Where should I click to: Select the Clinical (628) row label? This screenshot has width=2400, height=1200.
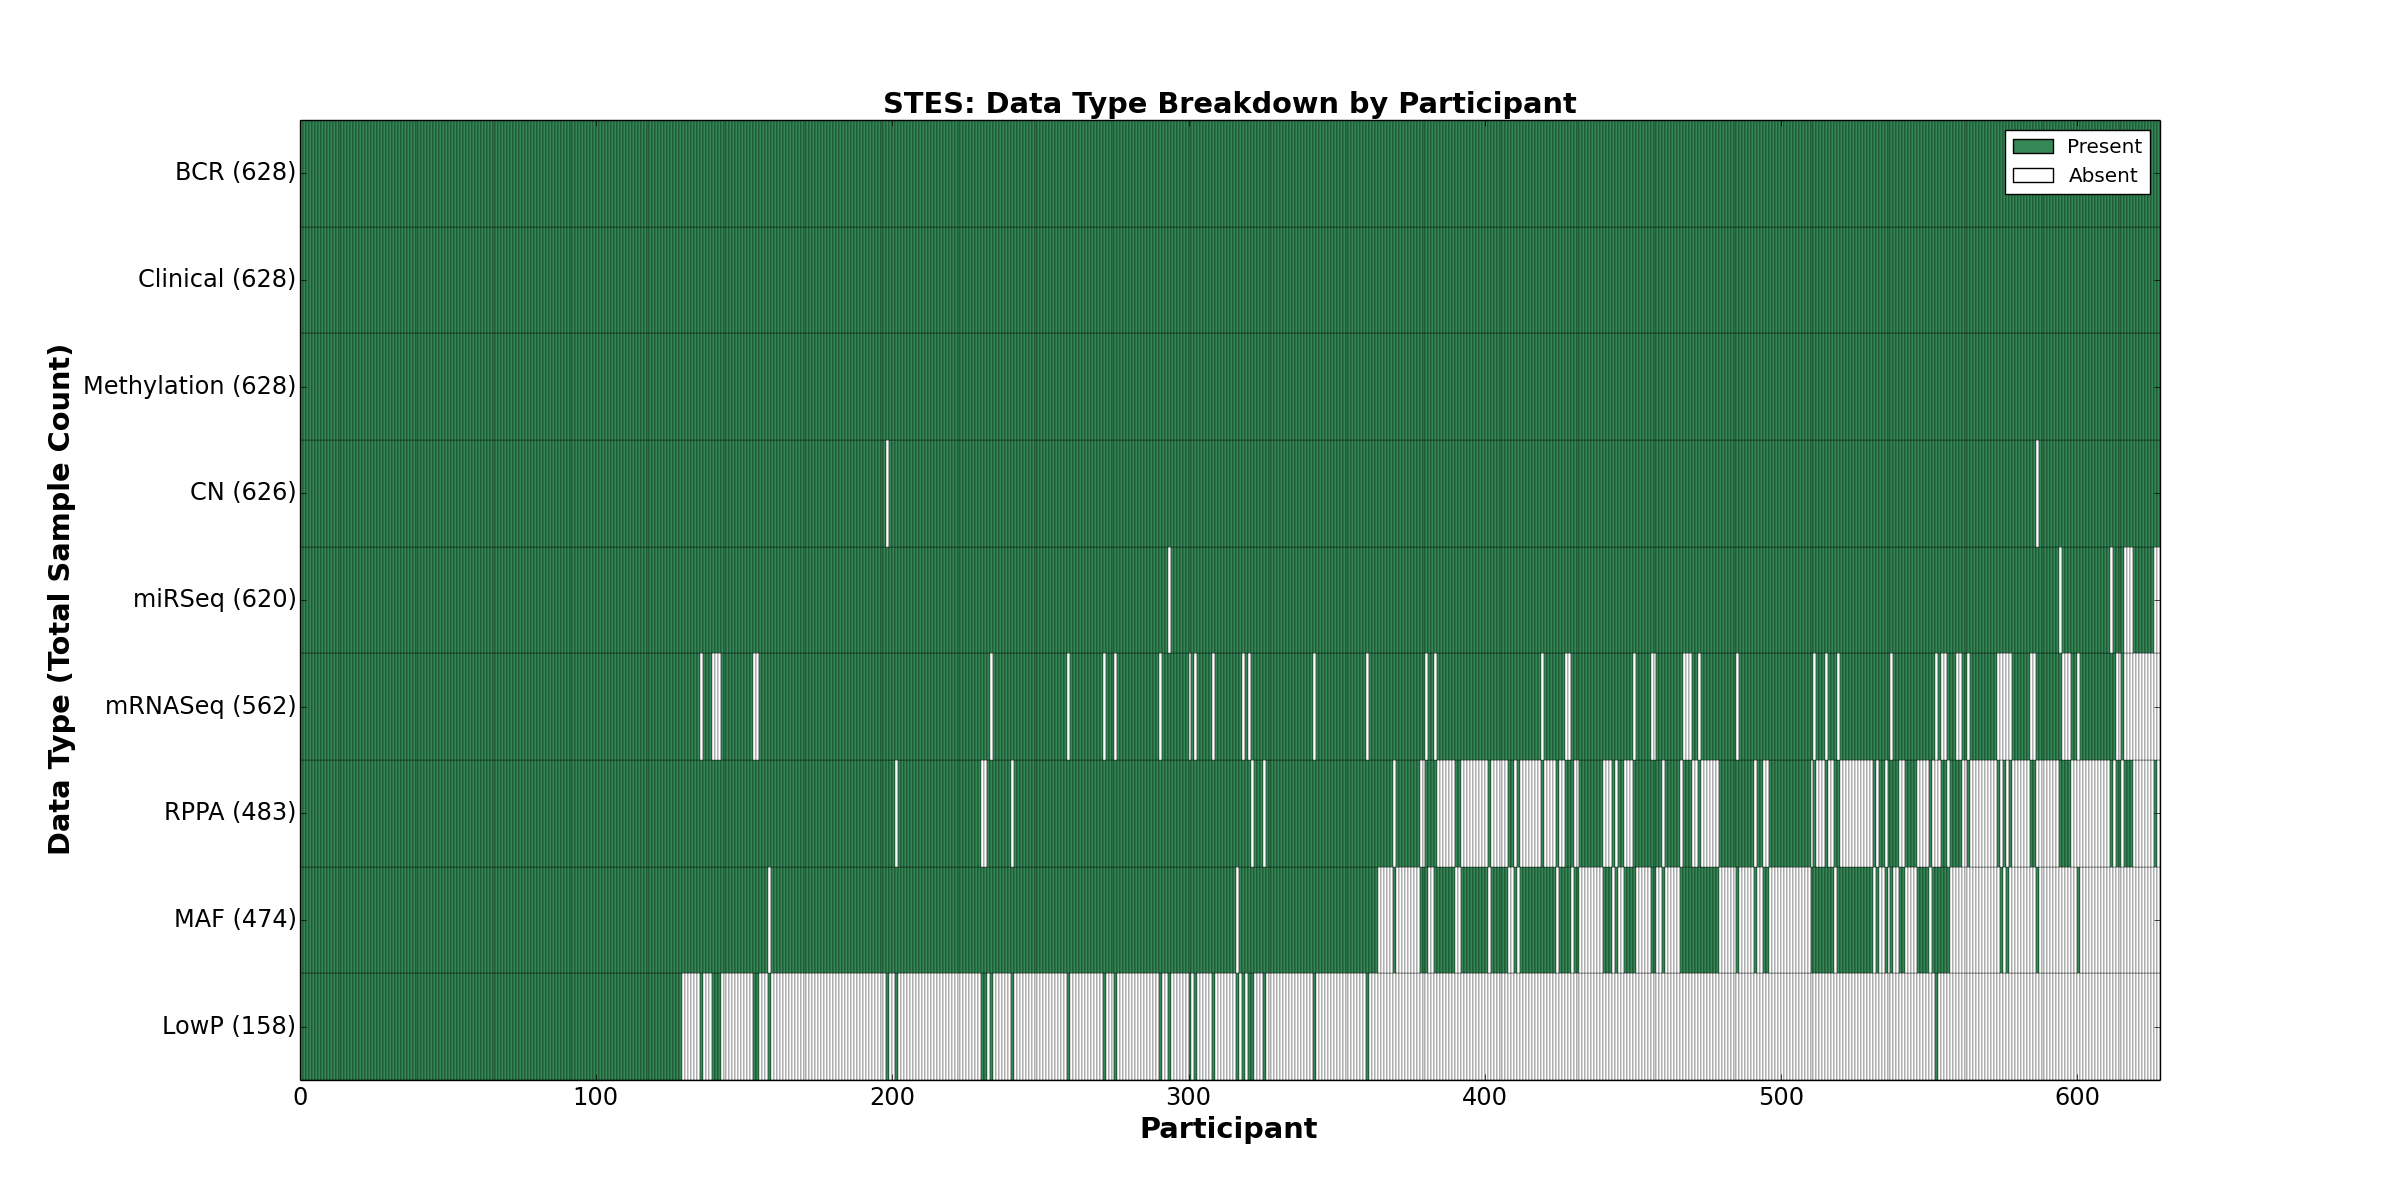tap(217, 279)
